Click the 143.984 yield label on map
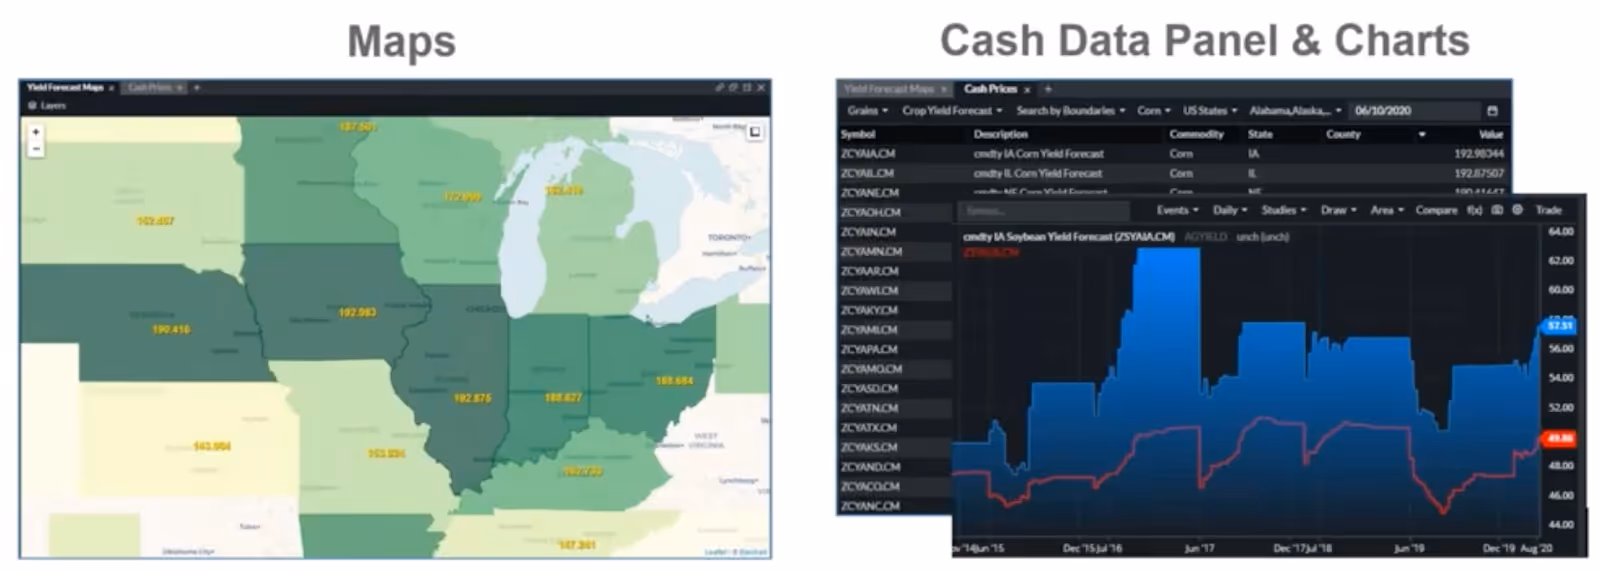Viewport: 1600px width, 570px height. 212,446
